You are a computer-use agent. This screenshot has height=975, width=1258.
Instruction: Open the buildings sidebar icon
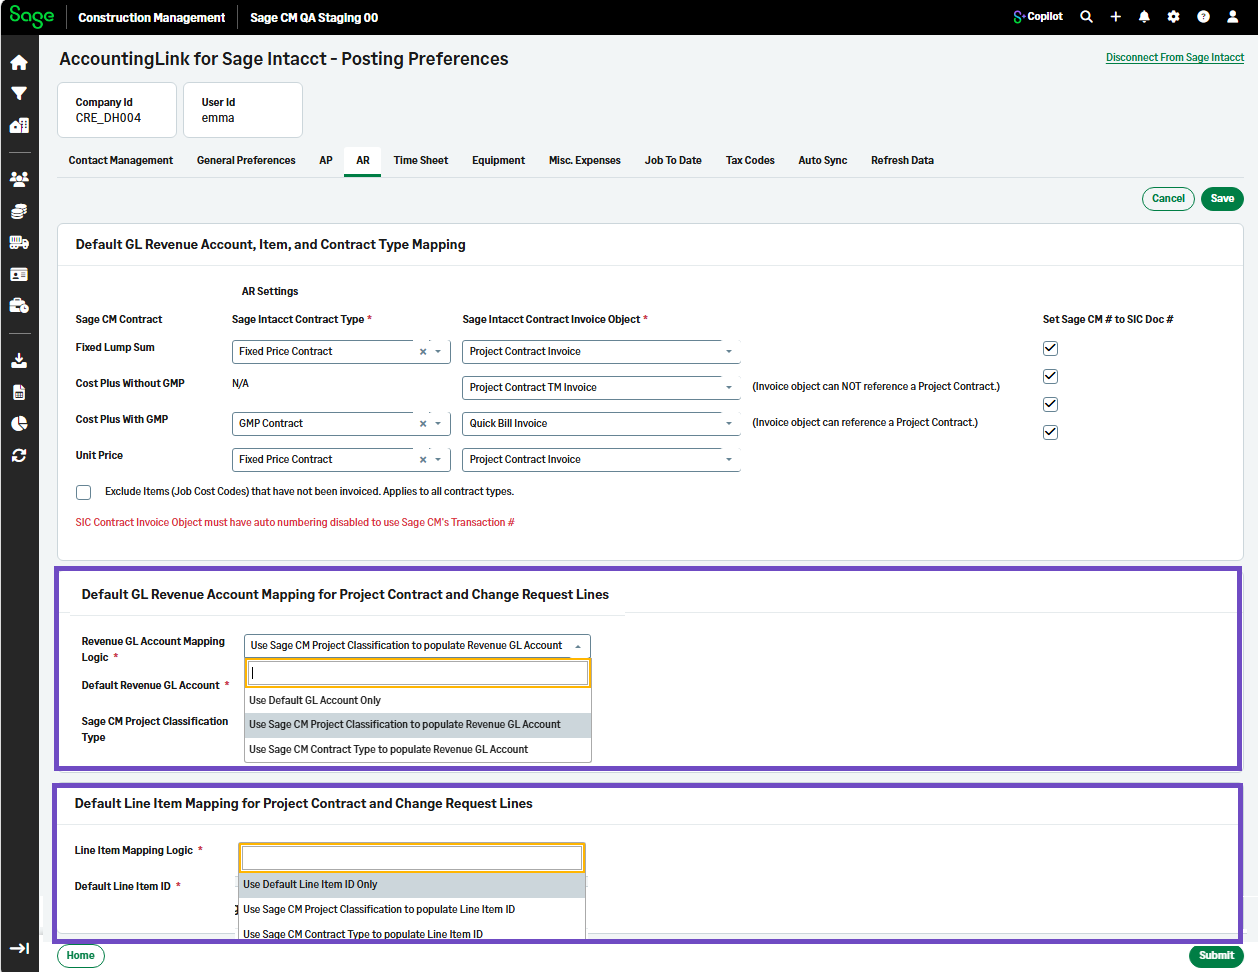pos(19,126)
